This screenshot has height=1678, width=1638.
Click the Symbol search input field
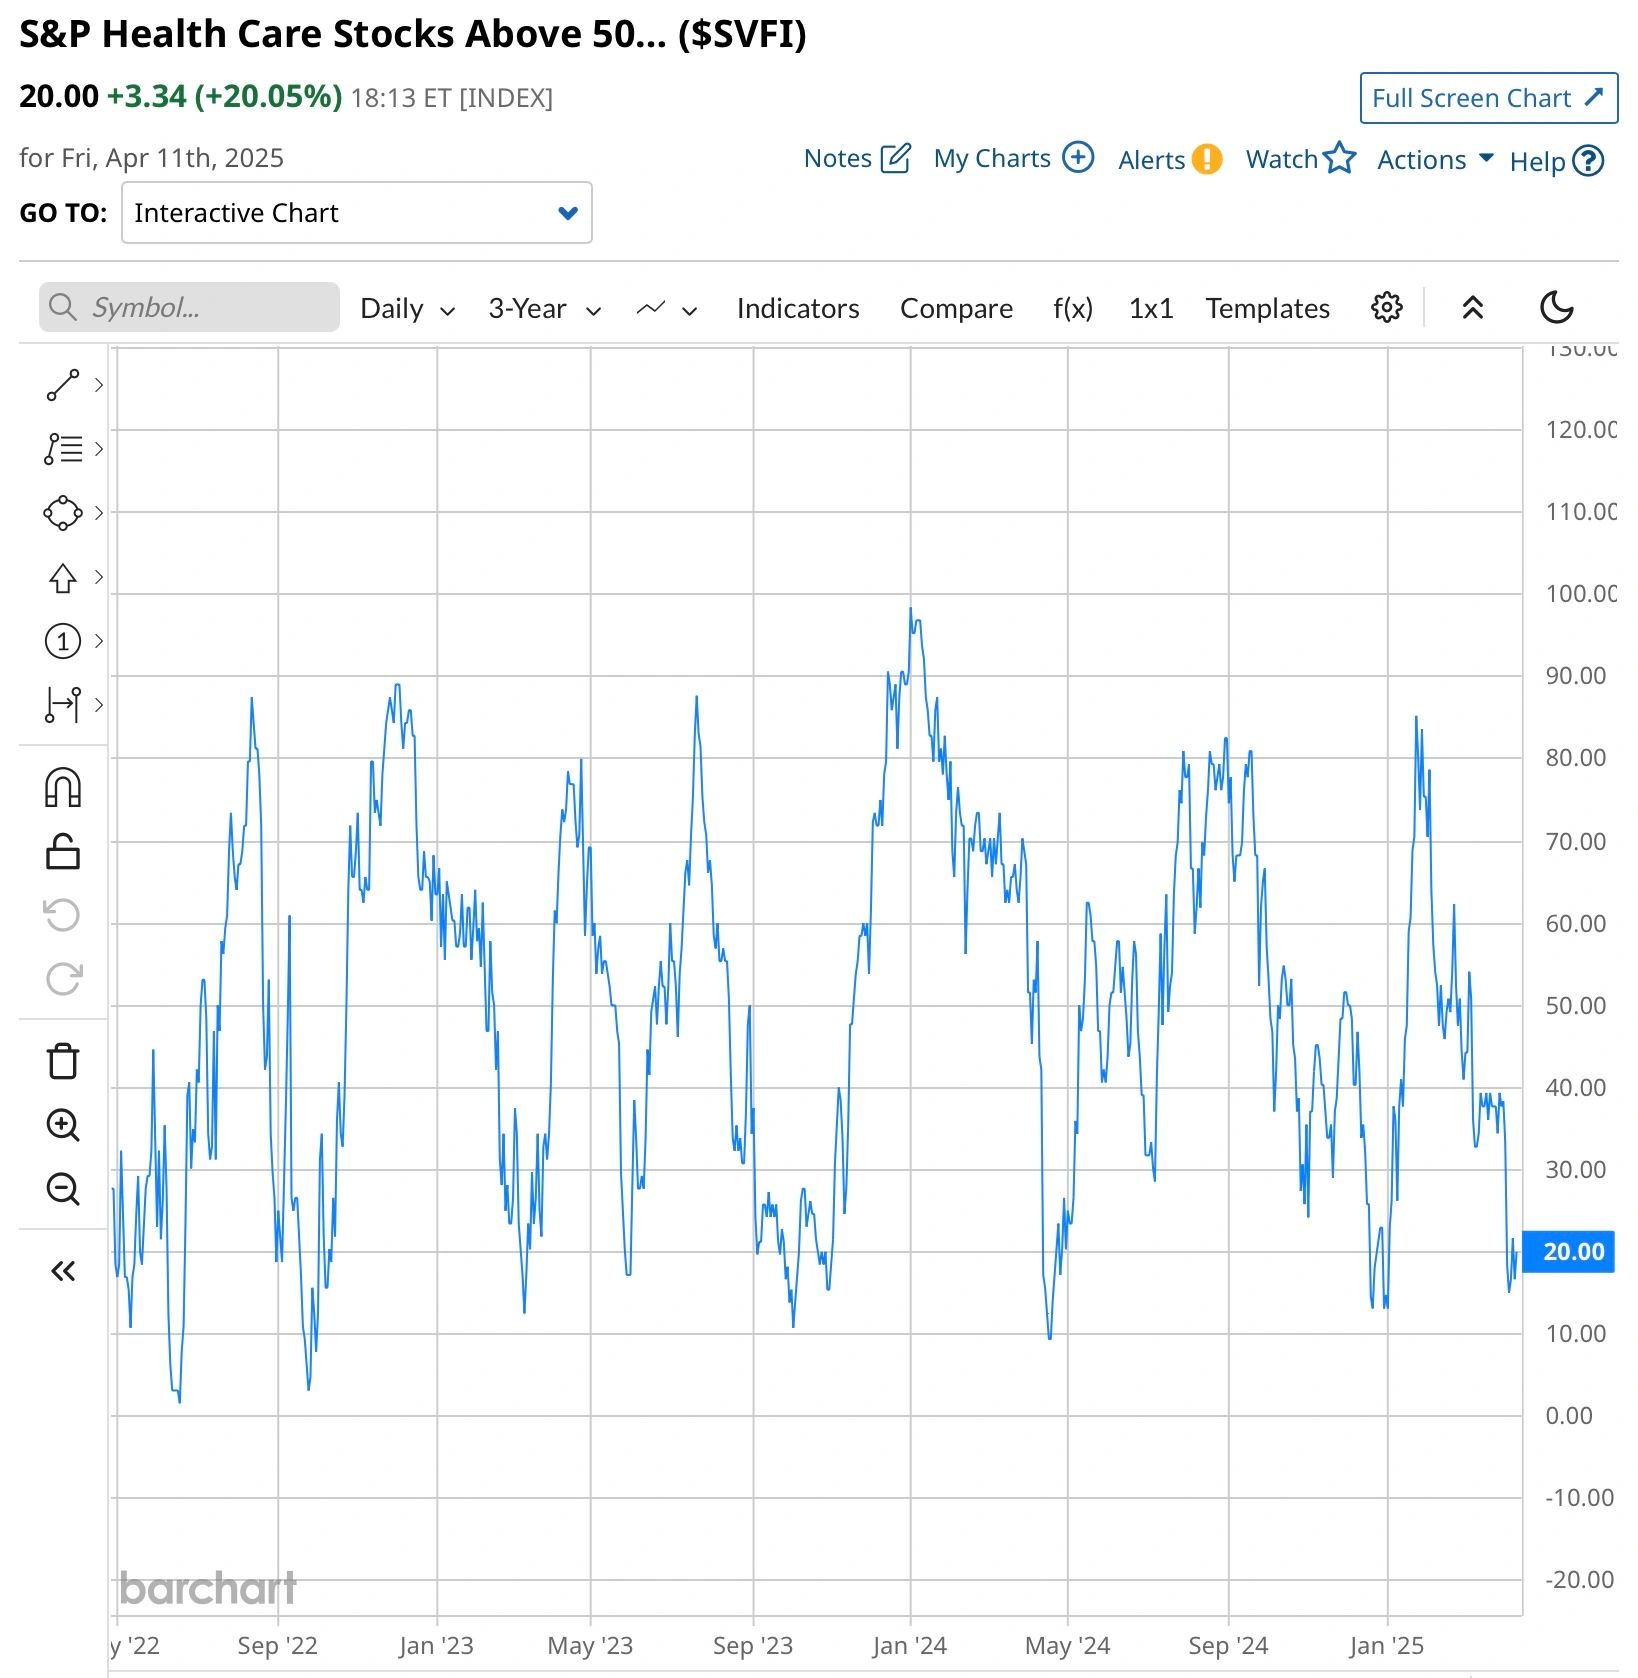(189, 307)
